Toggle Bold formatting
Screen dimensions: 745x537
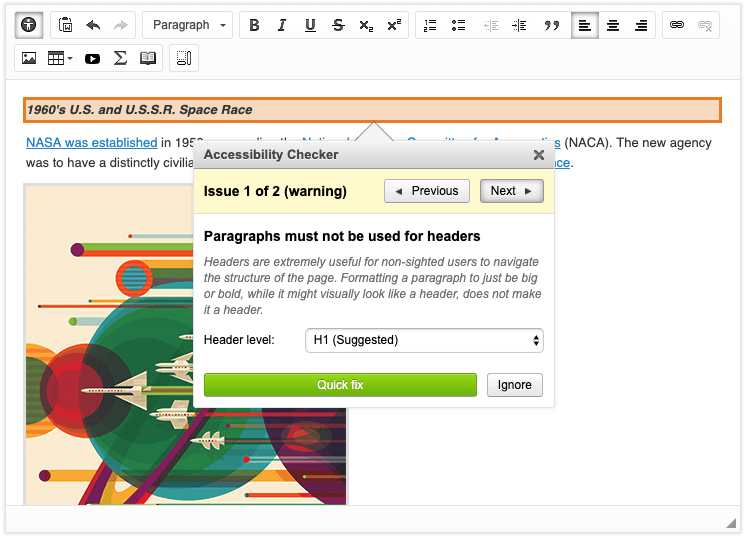[254, 25]
